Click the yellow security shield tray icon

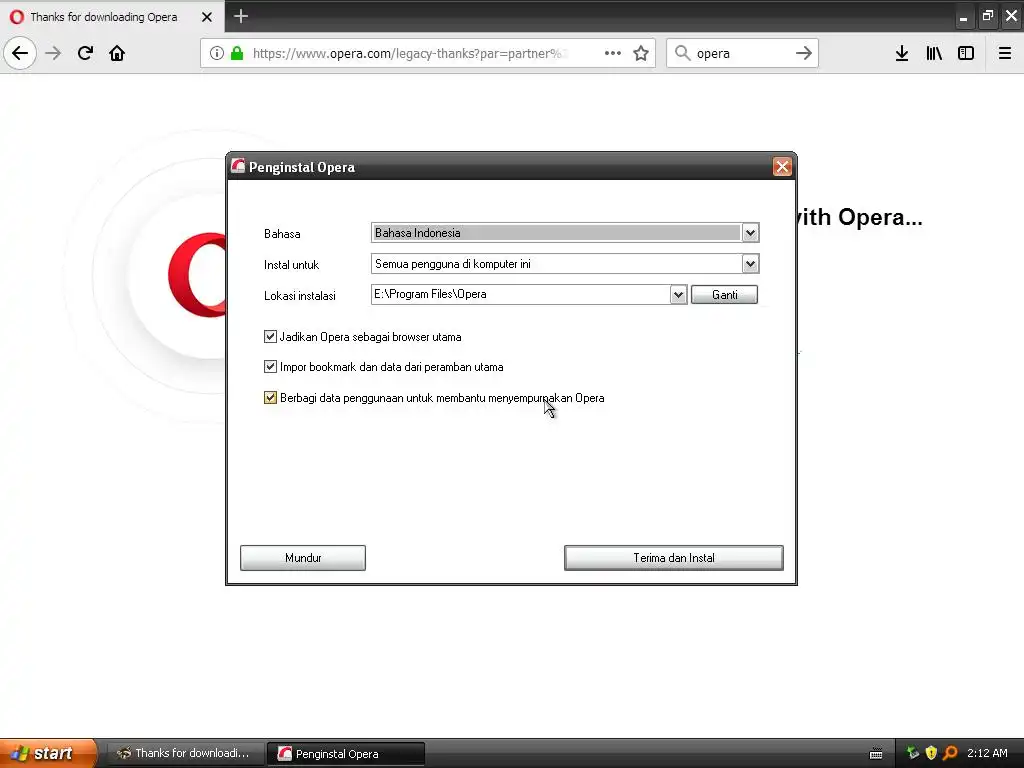click(931, 753)
